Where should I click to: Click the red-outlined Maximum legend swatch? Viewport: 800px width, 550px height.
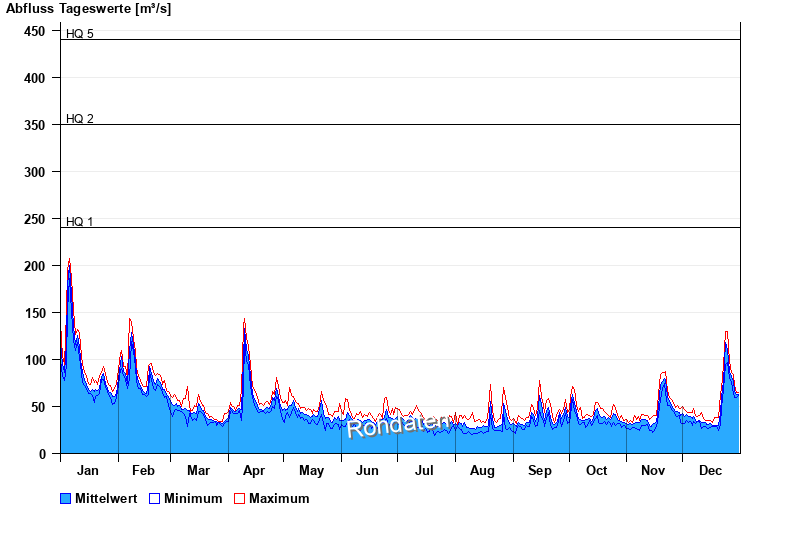[x=240, y=498]
